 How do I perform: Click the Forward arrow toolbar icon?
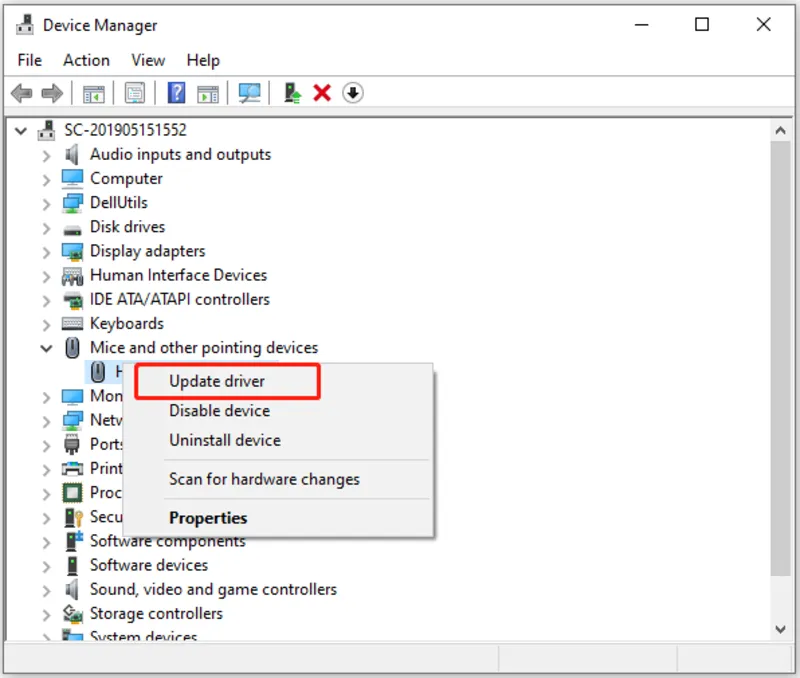pyautogui.click(x=52, y=93)
